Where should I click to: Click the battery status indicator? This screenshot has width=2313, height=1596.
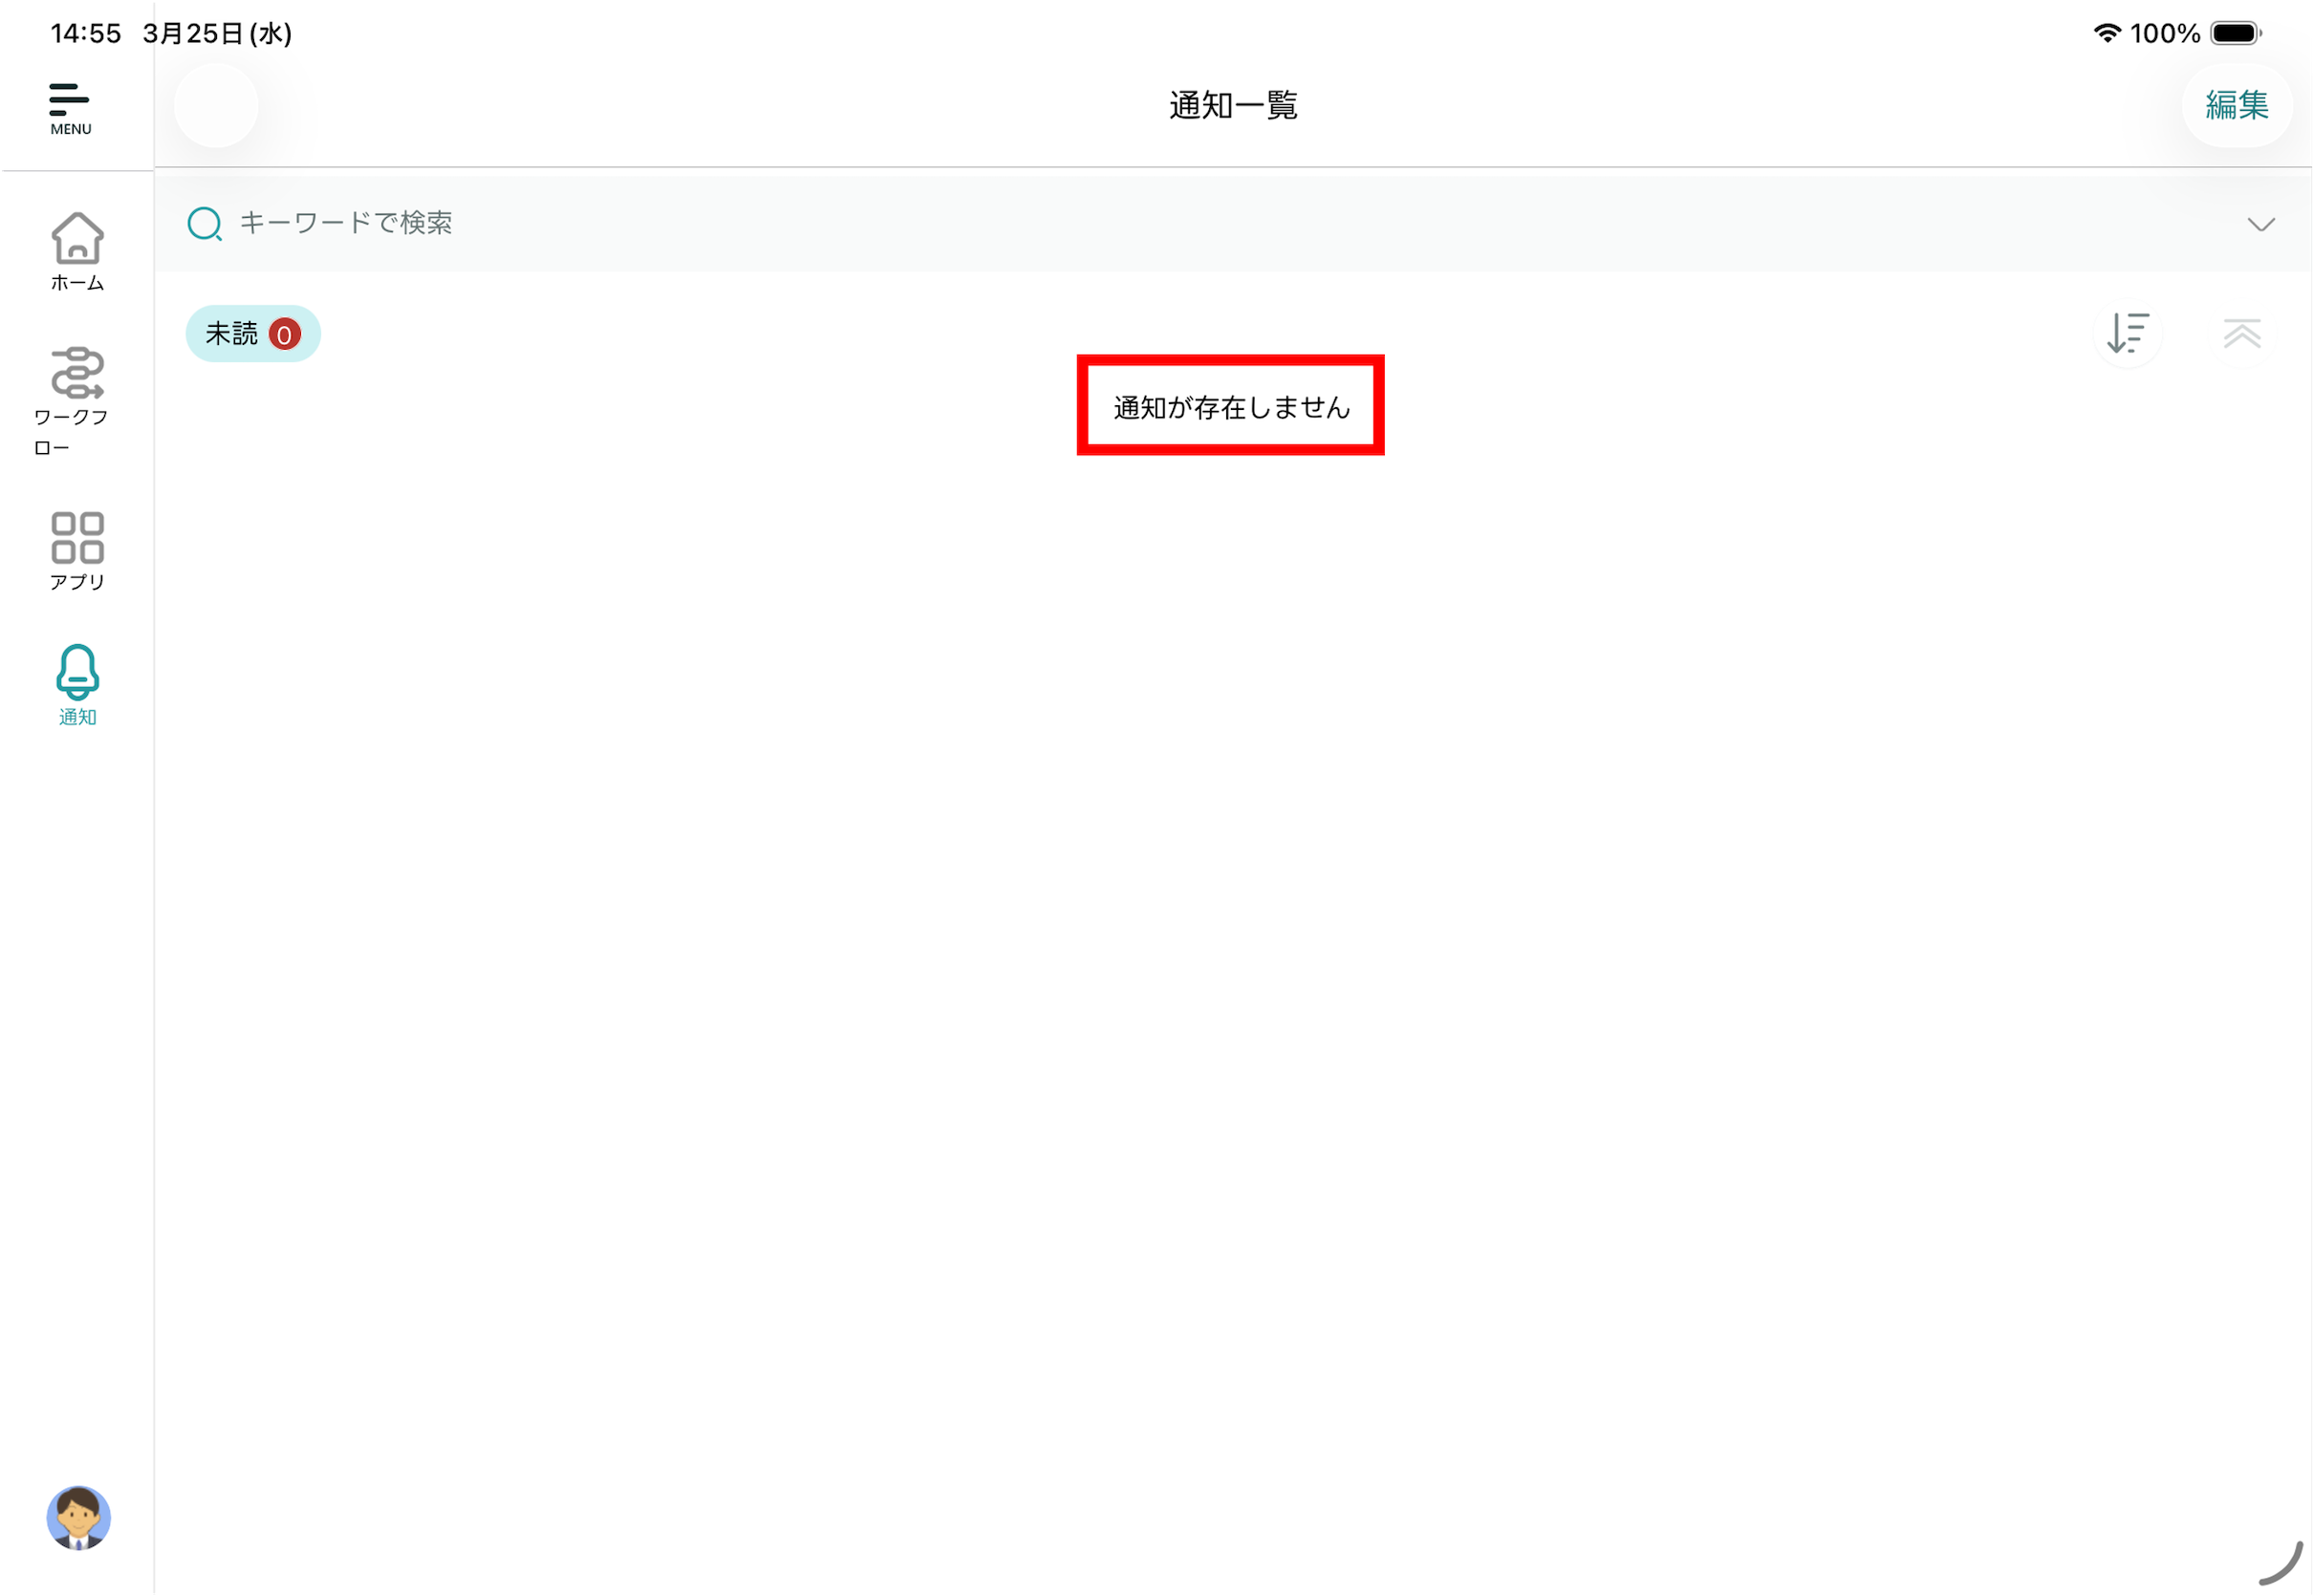(x=2235, y=33)
